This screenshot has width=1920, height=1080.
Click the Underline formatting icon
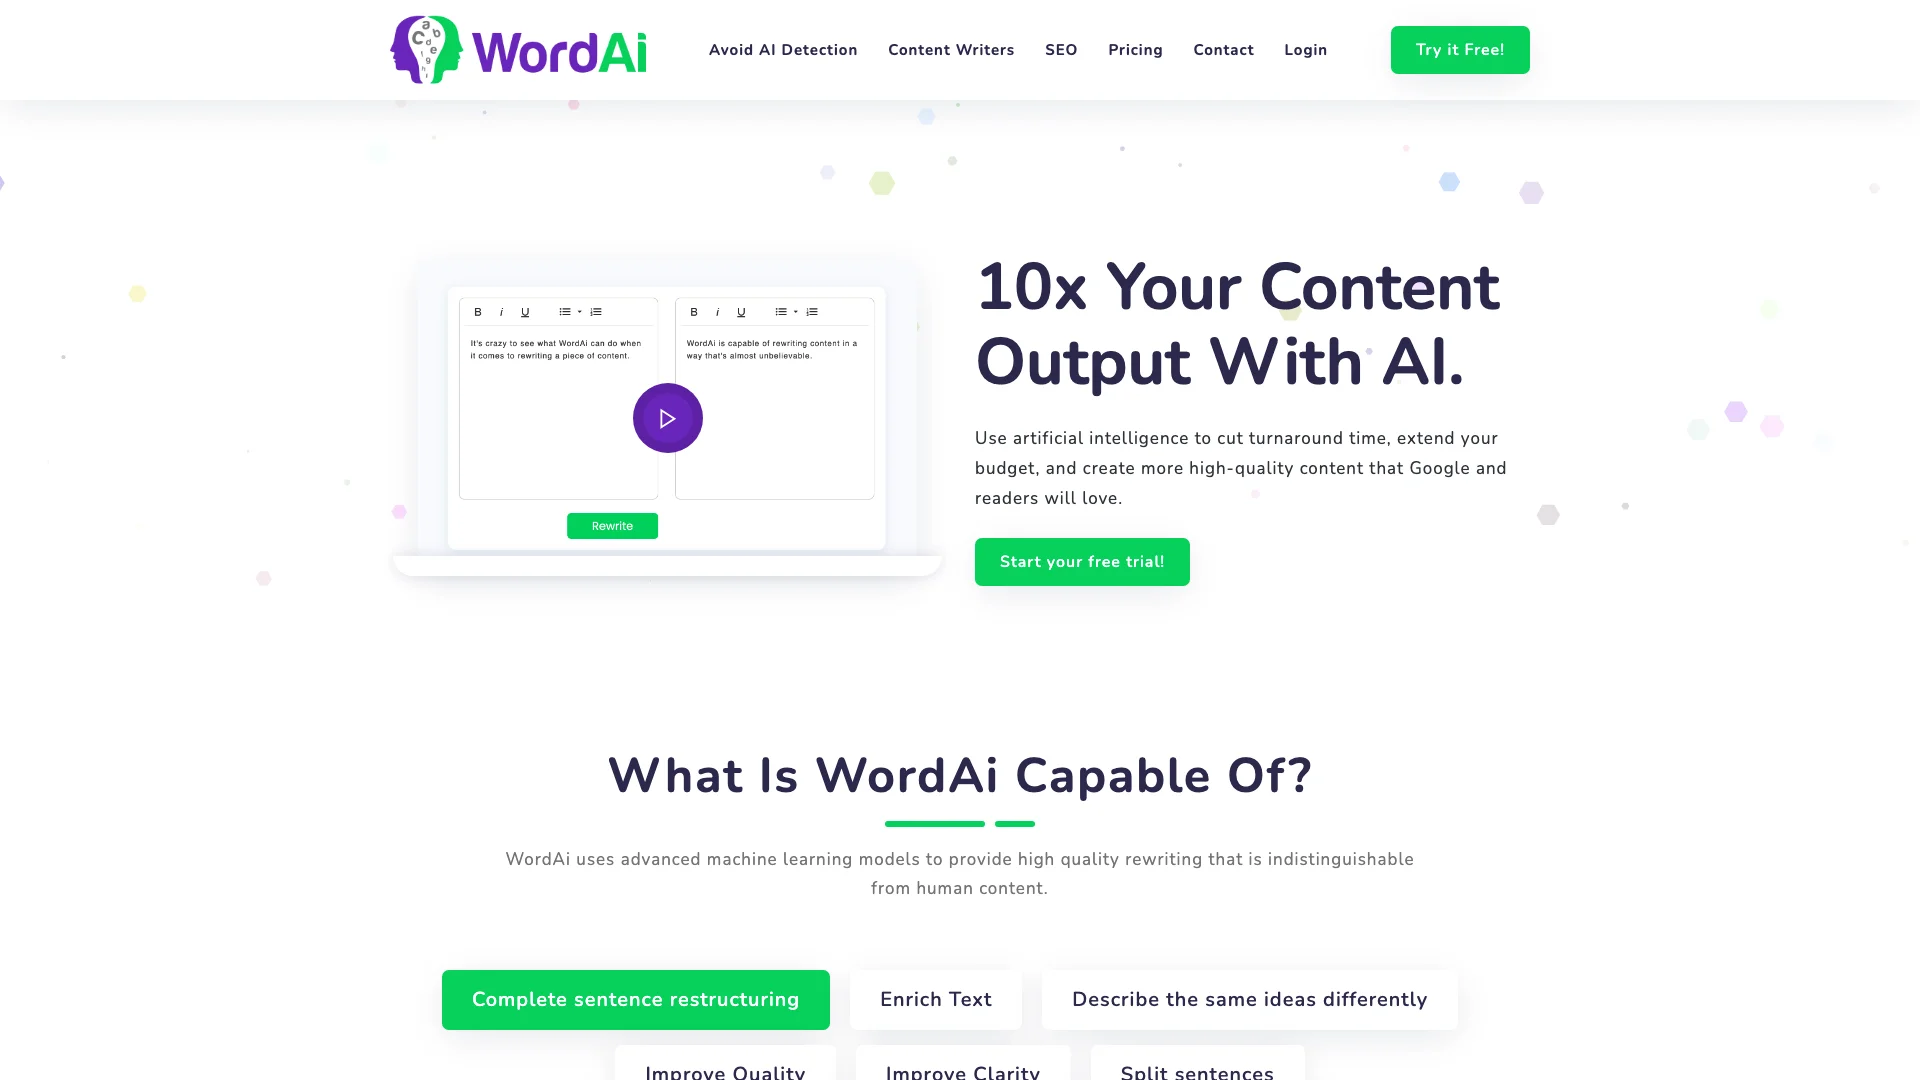click(524, 313)
